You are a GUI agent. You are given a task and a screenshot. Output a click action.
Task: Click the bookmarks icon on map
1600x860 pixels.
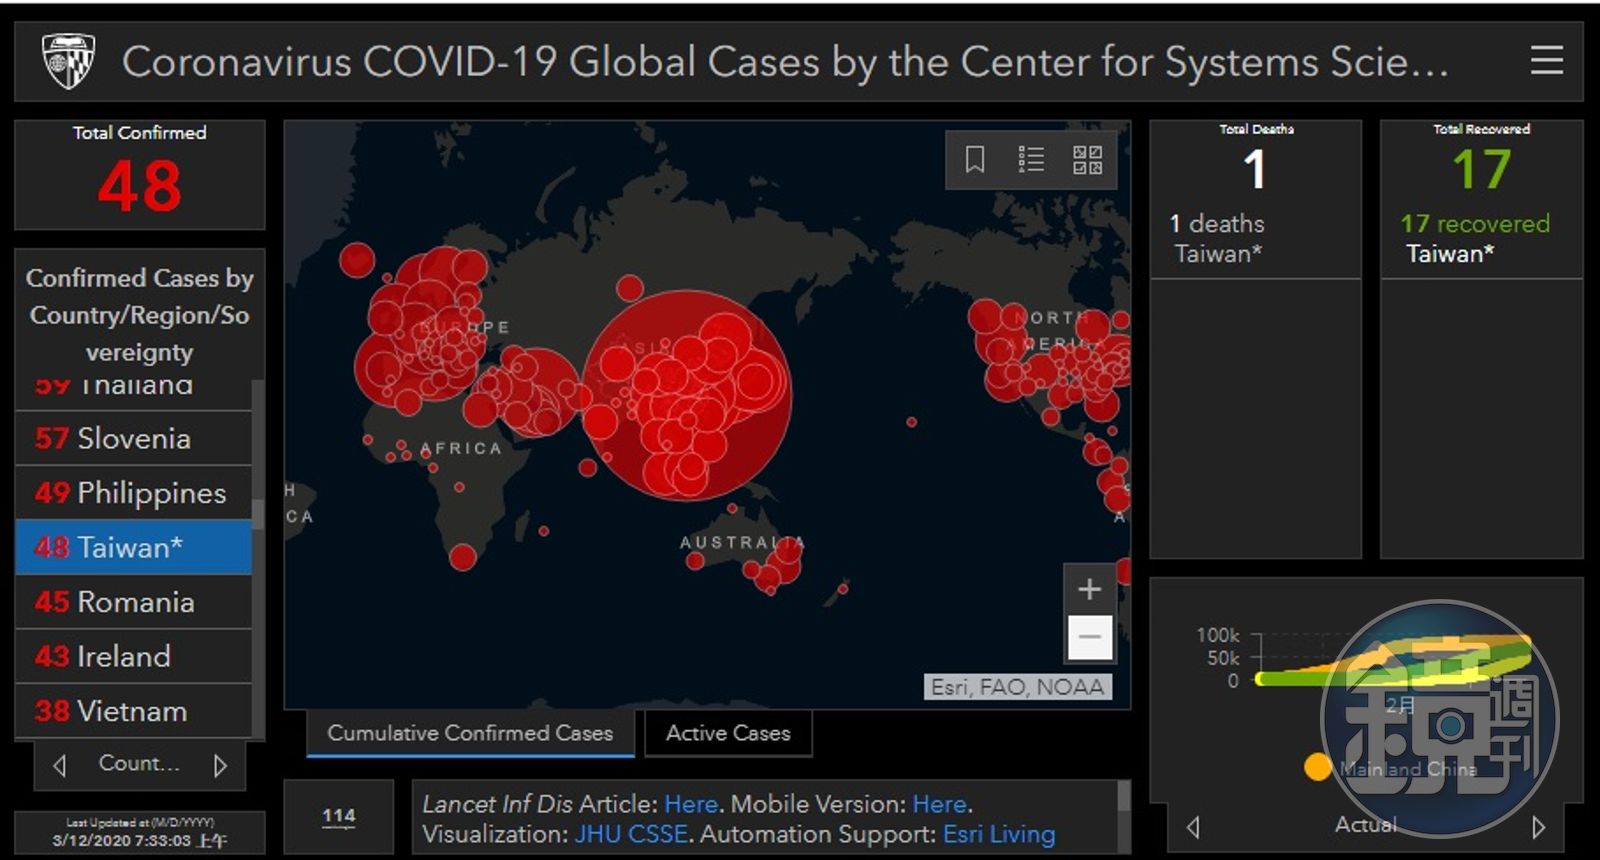tap(974, 159)
